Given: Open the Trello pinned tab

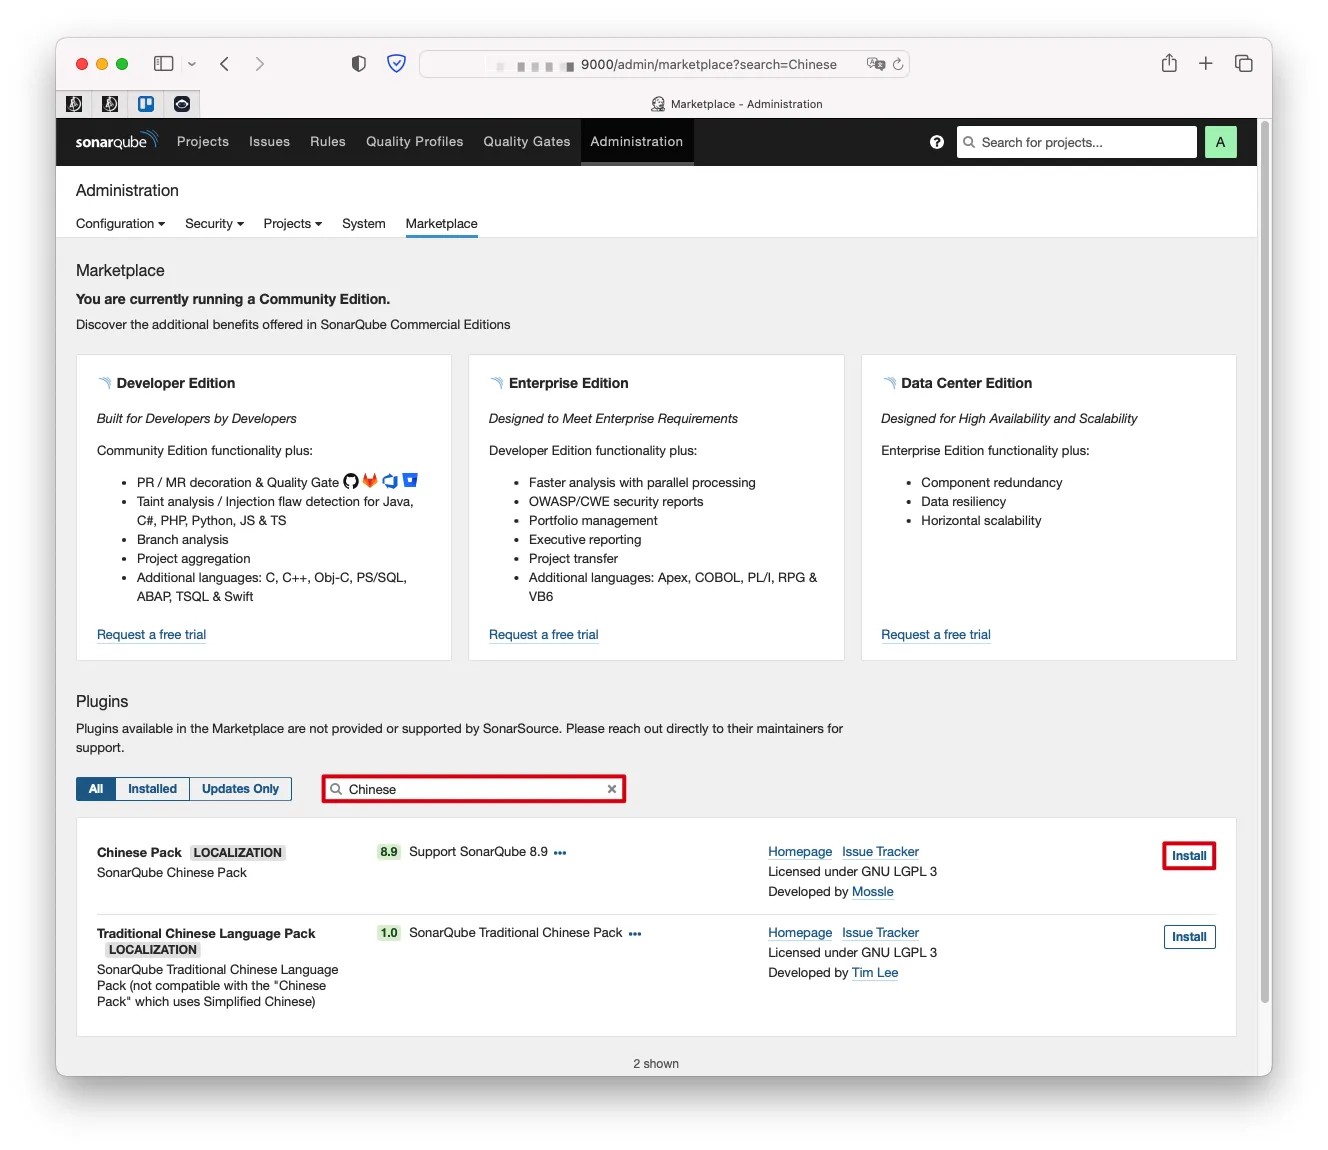Looking at the screenshot, I should tap(146, 104).
